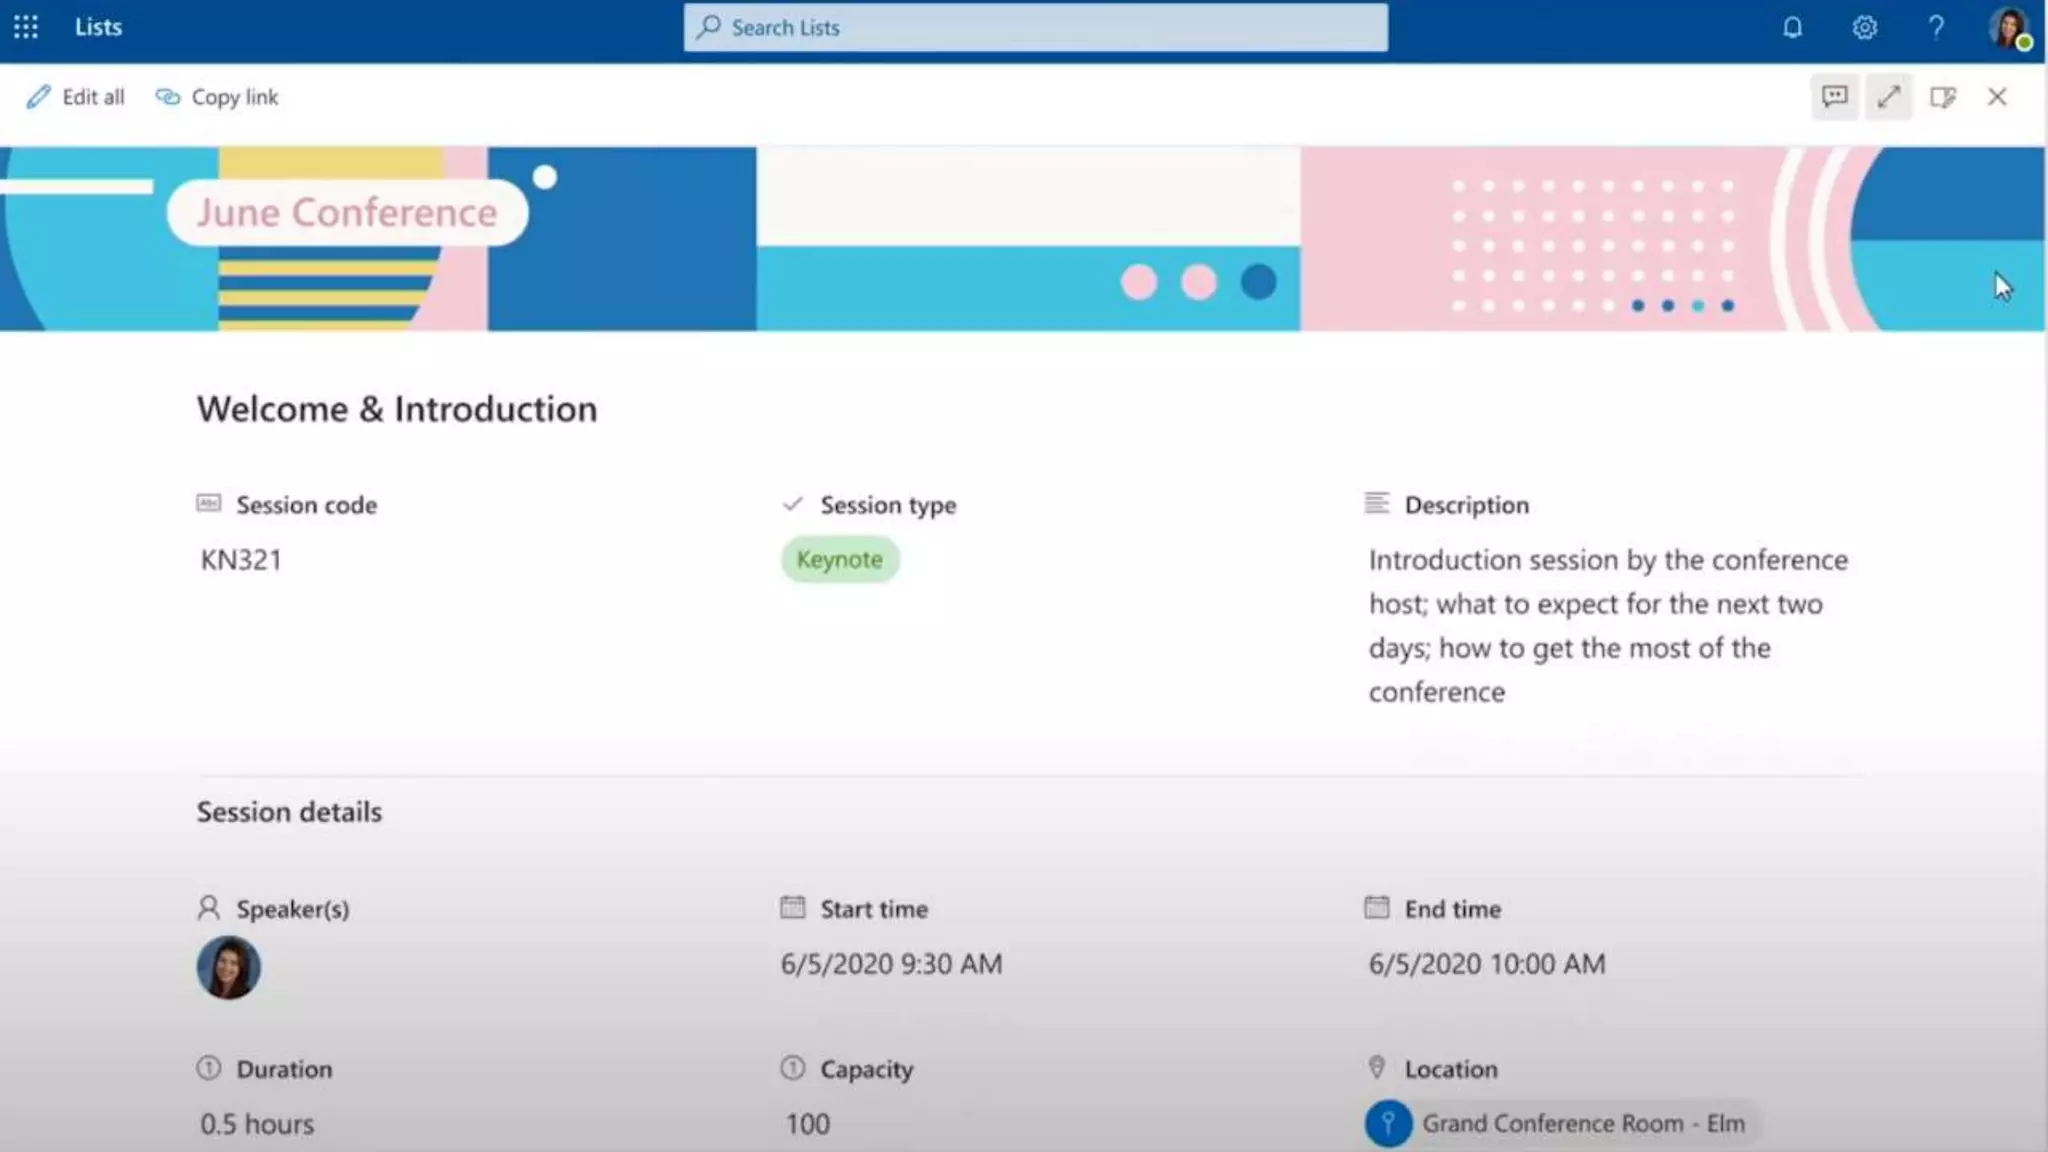Click the help question mark icon
This screenshot has height=1152, width=2048.
1936,27
